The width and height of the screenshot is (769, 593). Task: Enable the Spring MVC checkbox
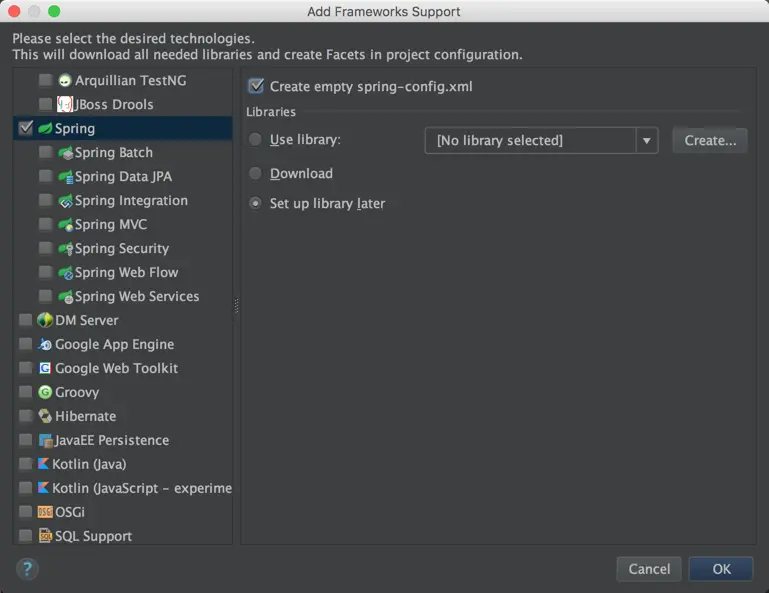point(45,224)
